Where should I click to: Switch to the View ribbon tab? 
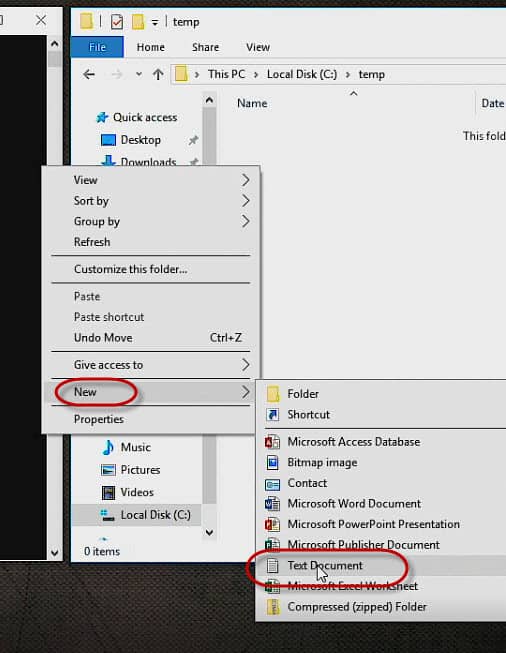pyautogui.click(x=258, y=47)
